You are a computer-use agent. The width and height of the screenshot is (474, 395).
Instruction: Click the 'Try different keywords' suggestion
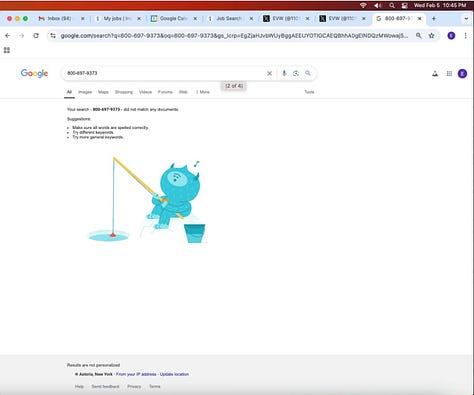point(93,132)
